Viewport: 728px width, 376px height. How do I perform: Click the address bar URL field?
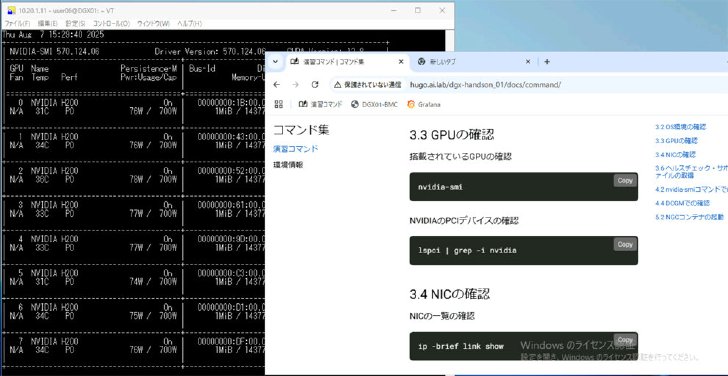click(485, 85)
